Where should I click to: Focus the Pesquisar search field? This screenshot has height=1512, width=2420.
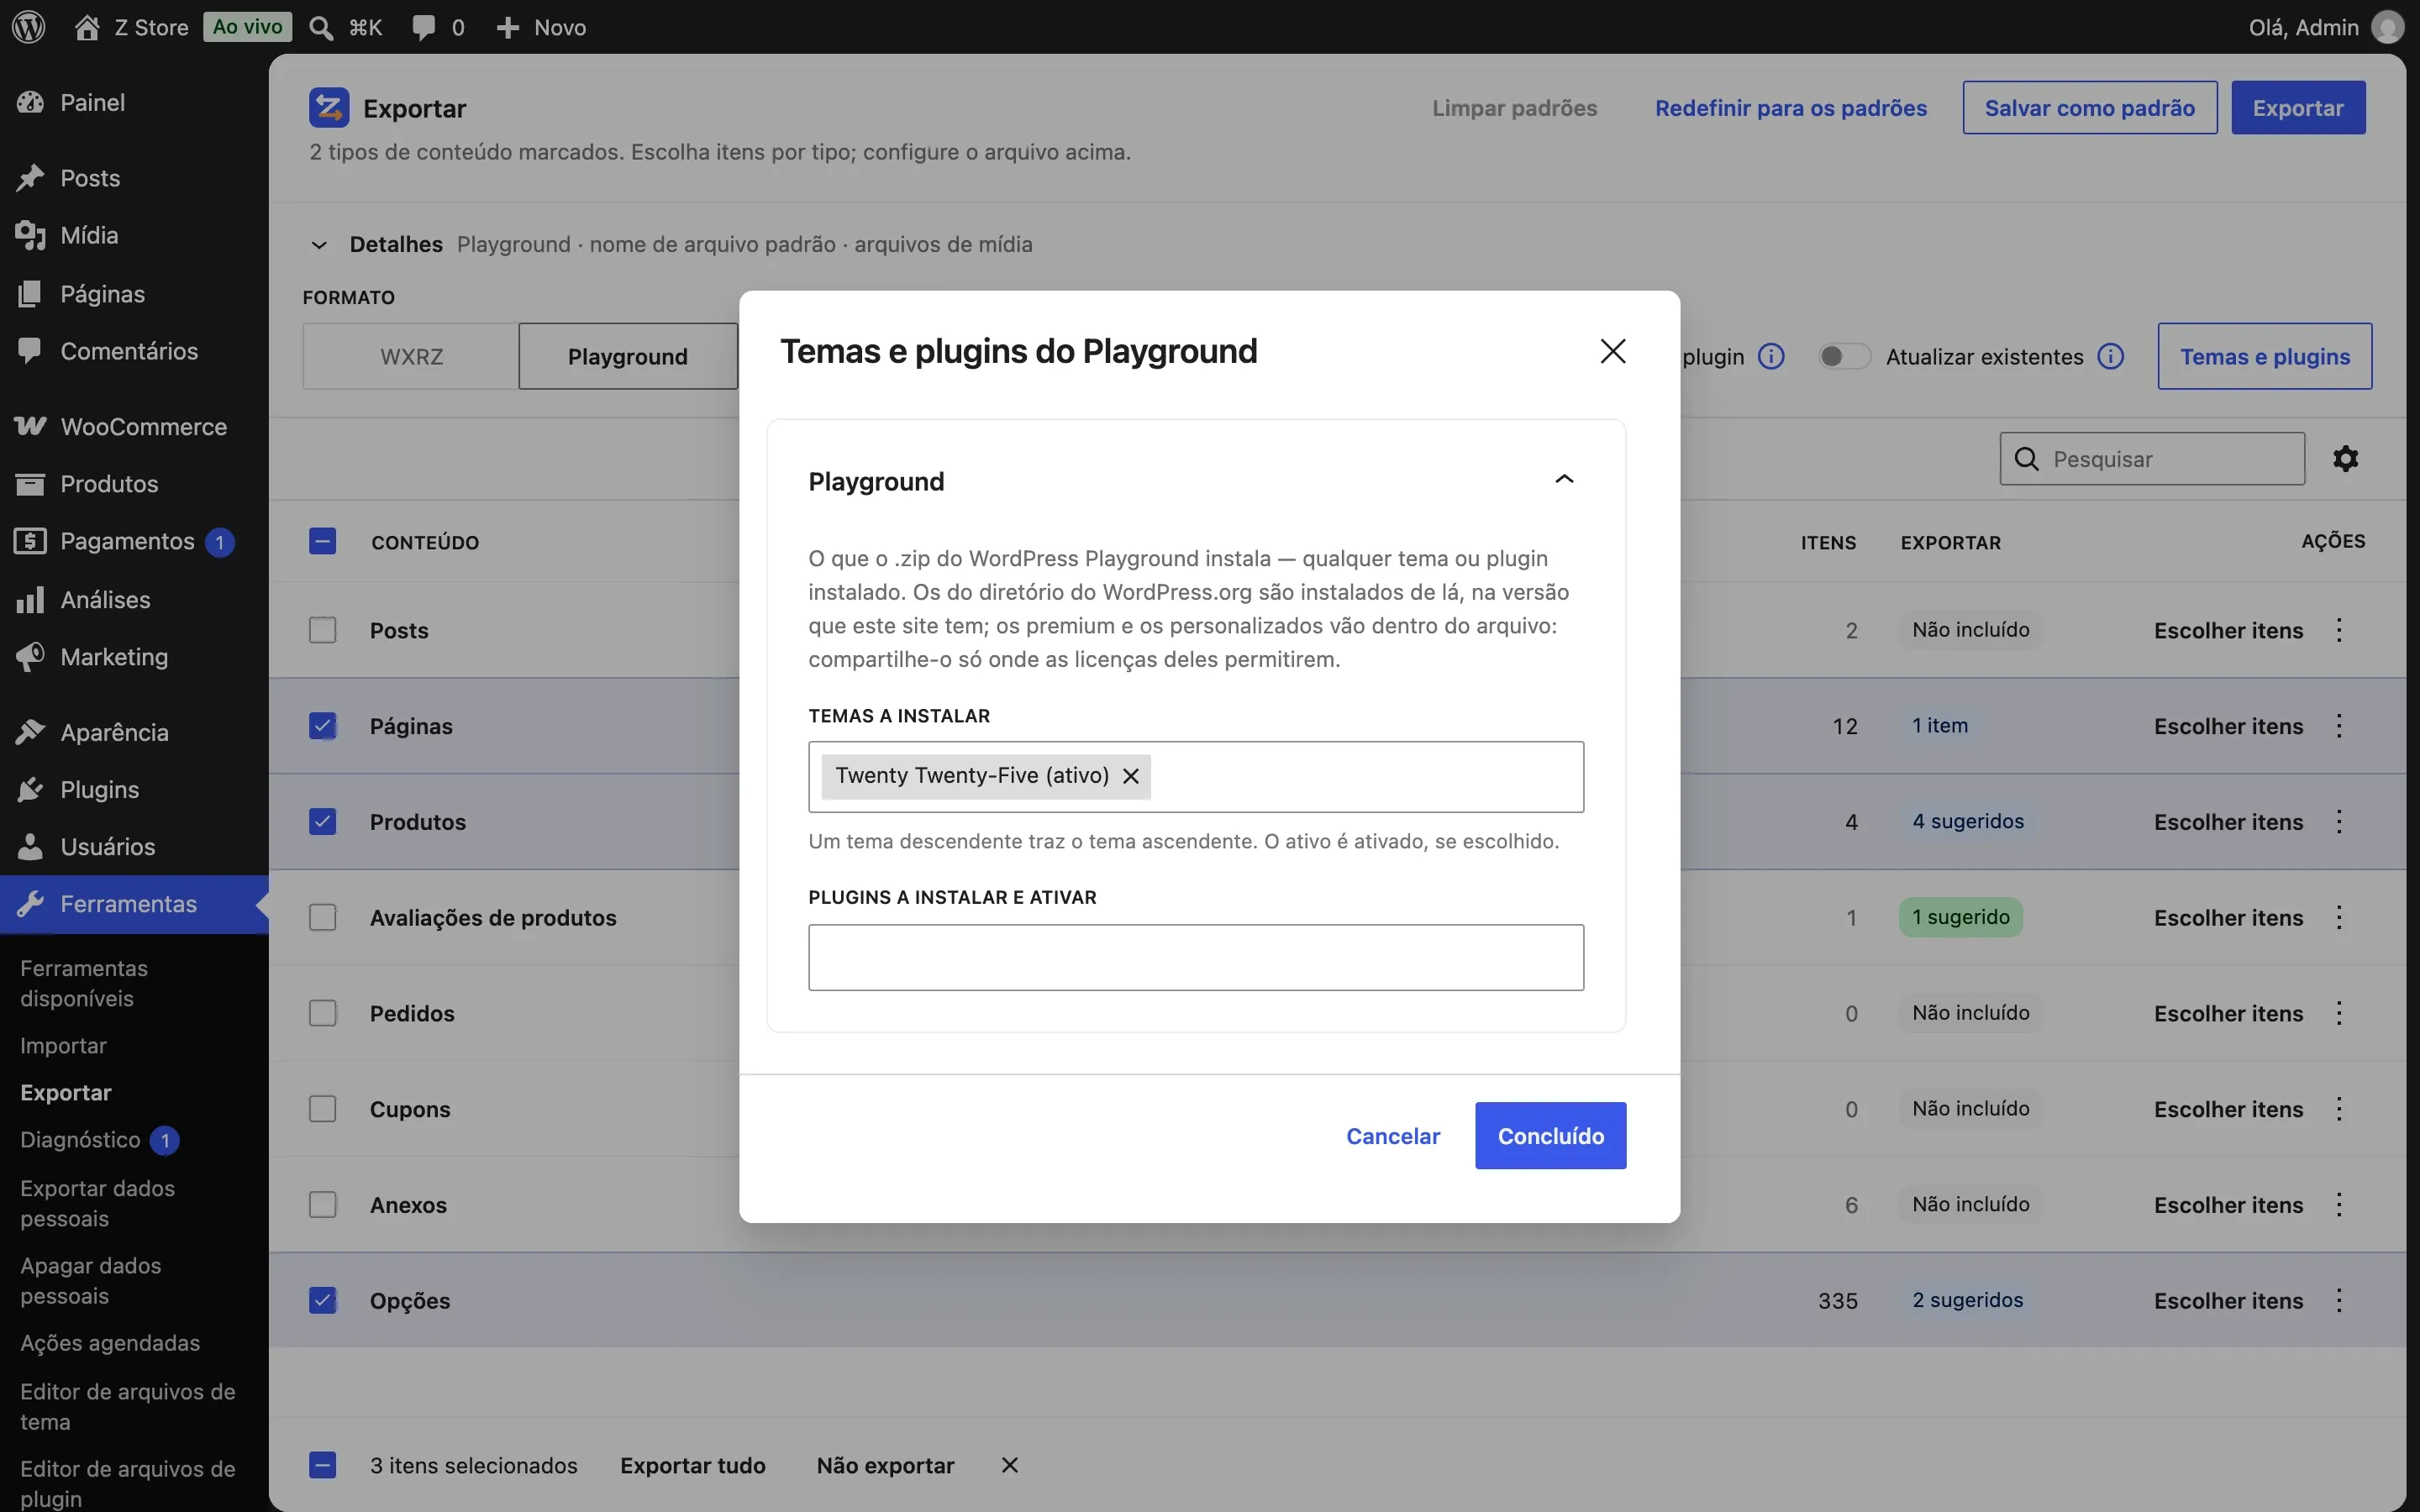(x=2152, y=459)
